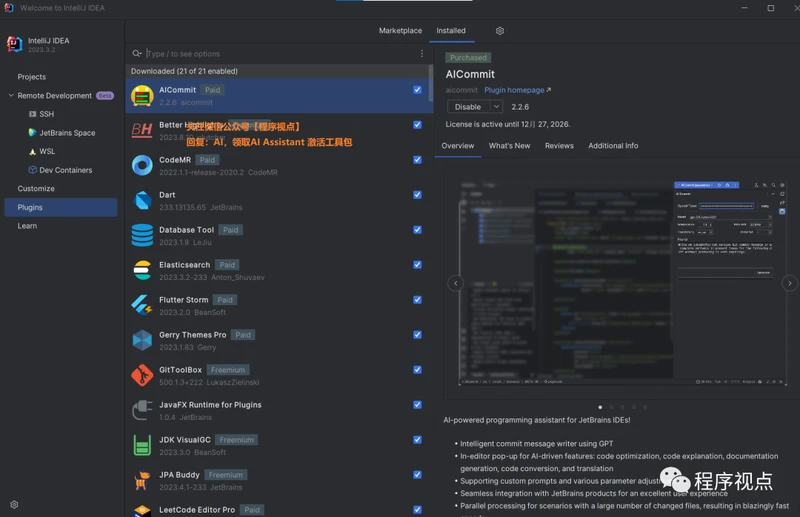Viewport: 800px width, 517px height.
Task: Select the second screenshot pagination dot
Action: [611, 407]
